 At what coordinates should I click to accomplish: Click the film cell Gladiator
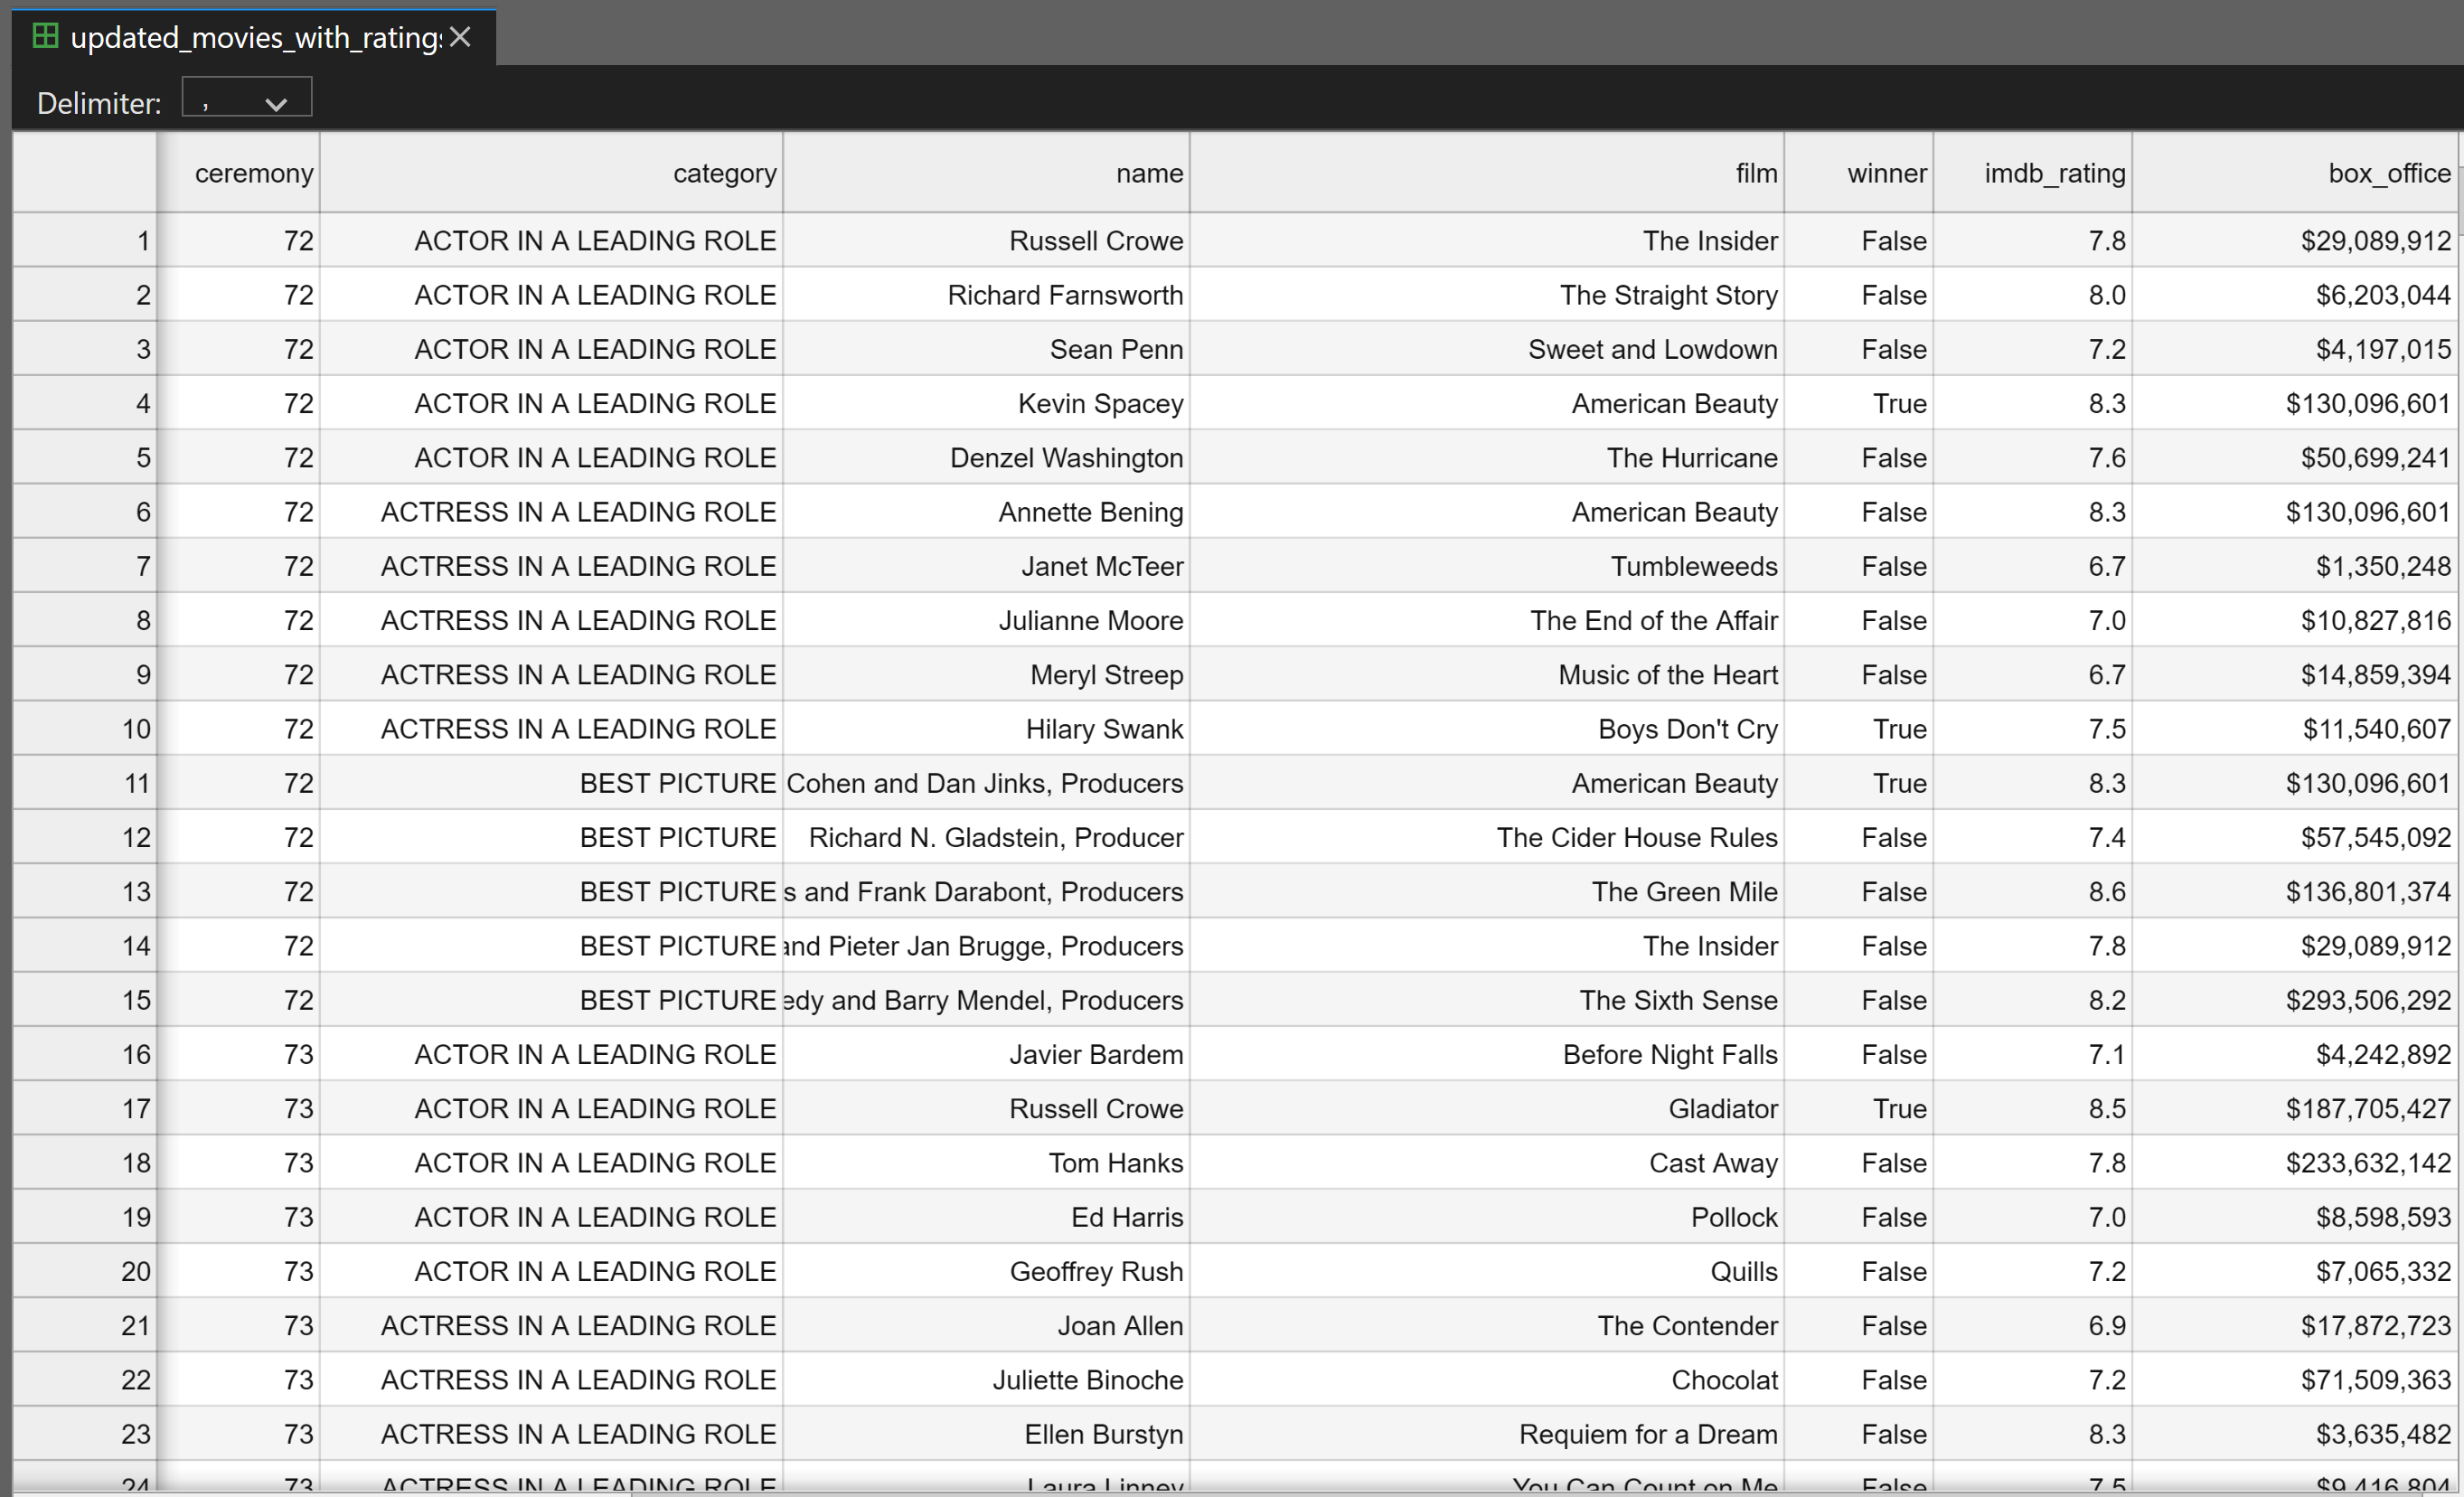click(1487, 1109)
